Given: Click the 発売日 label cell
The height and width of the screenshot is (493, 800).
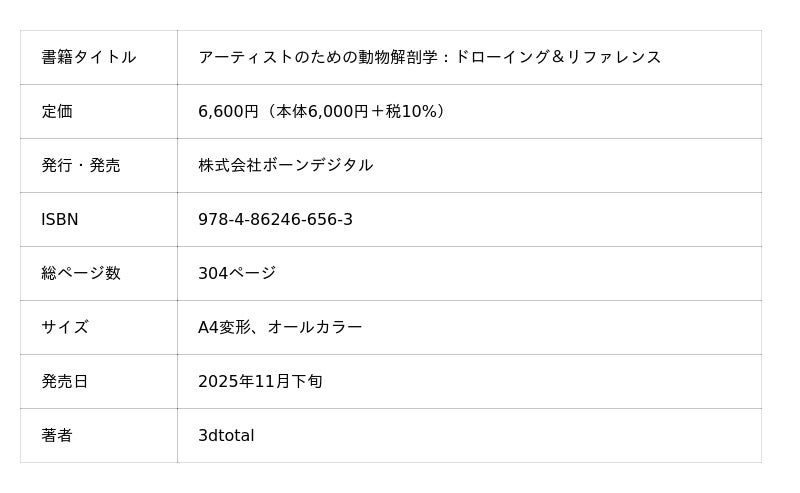Looking at the screenshot, I should pyautogui.click(x=64, y=381).
